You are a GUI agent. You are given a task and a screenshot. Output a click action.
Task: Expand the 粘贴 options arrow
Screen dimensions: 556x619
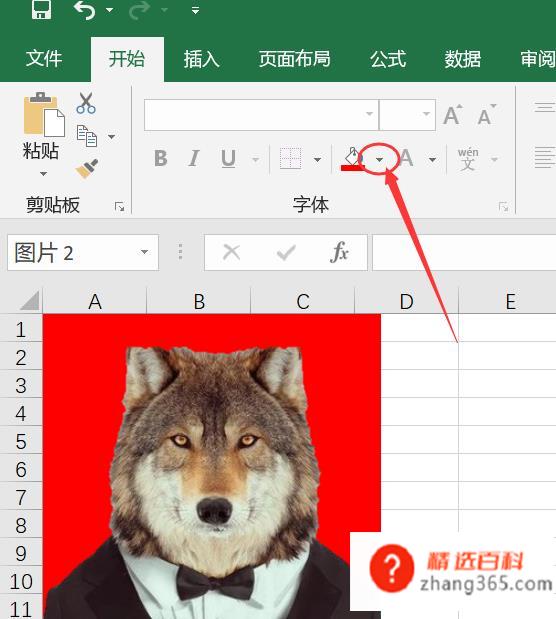[x=43, y=173]
